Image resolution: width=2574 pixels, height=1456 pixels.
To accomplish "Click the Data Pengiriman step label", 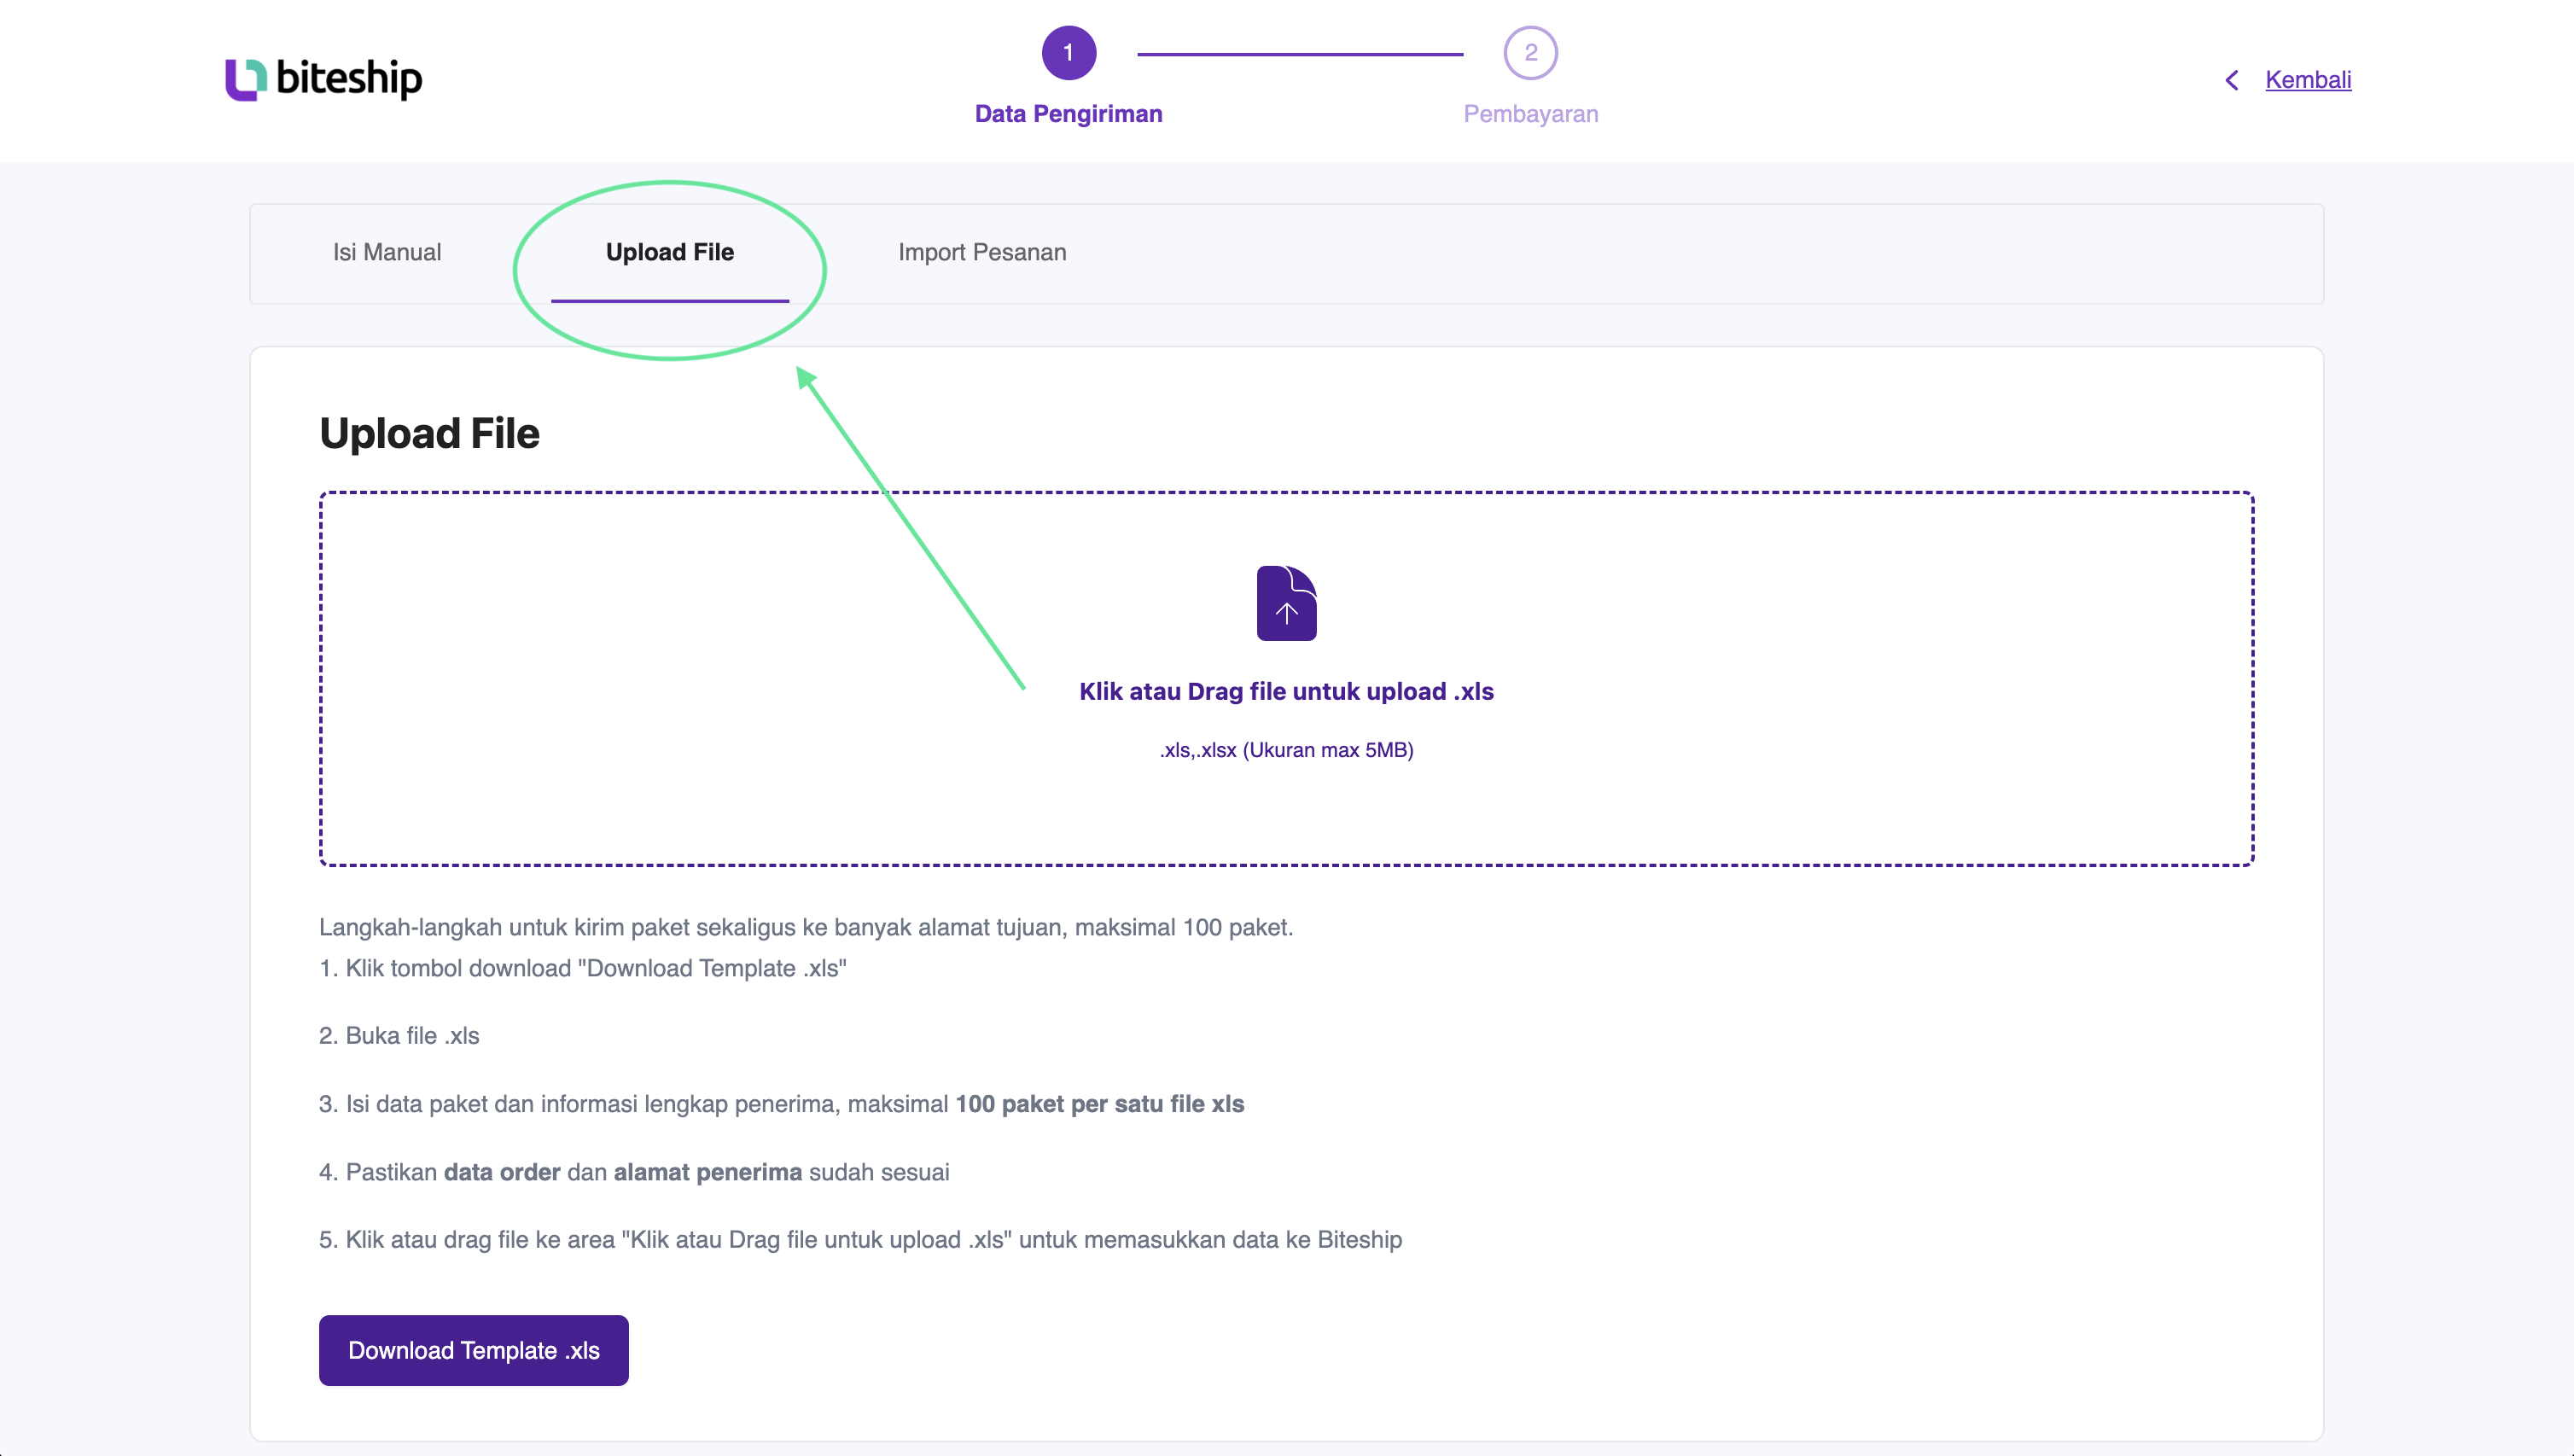I will pyautogui.click(x=1068, y=114).
